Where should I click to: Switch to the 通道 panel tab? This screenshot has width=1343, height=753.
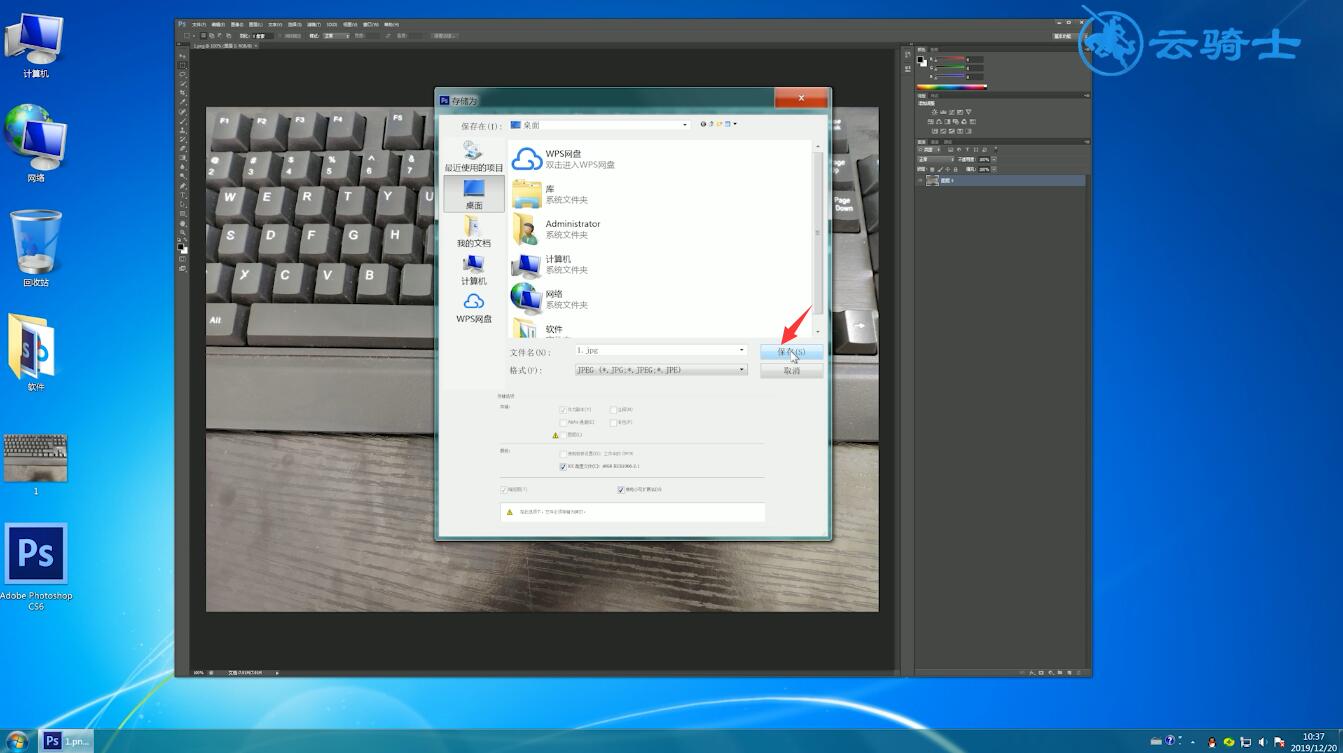click(x=935, y=142)
